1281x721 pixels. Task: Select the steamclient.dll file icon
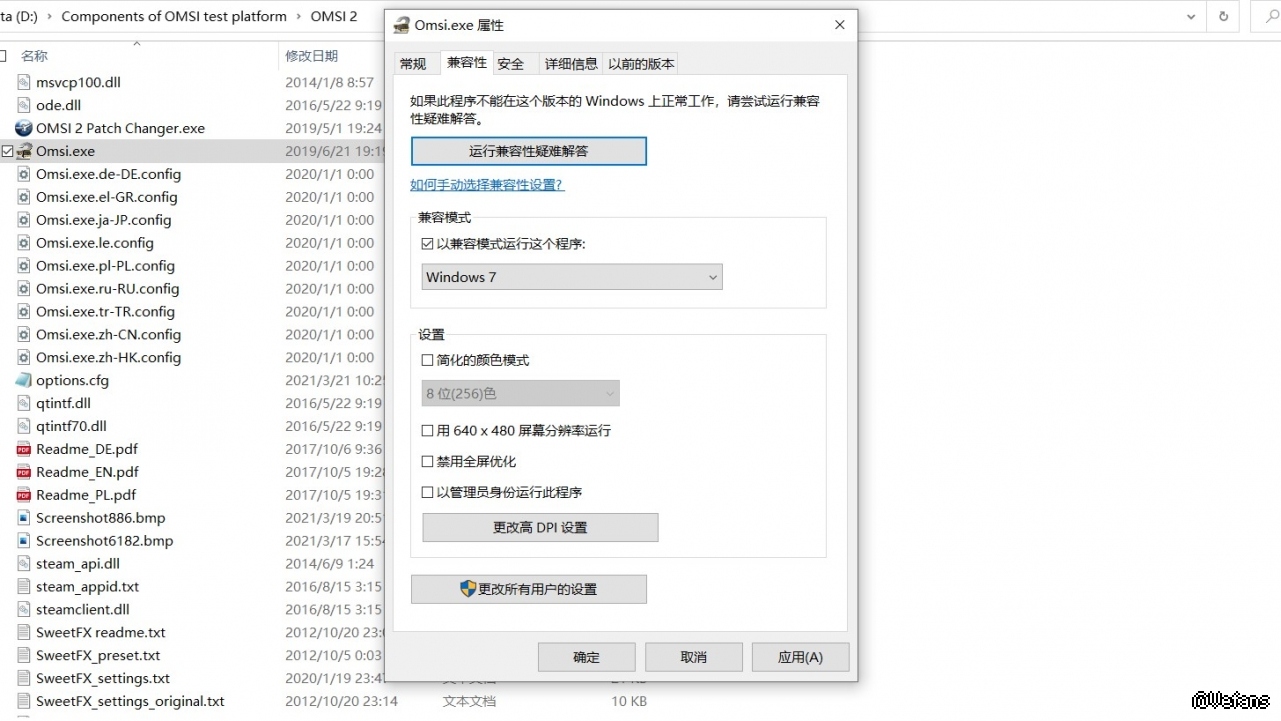coord(24,610)
